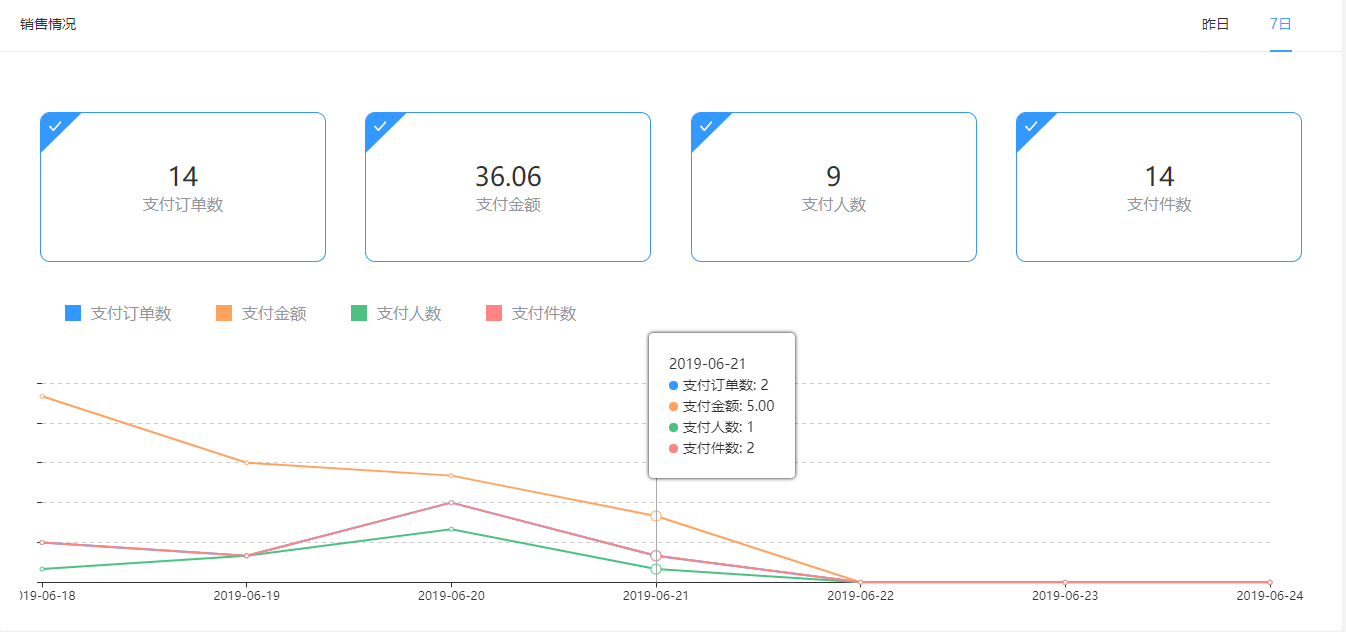Click the orange 支付金额 legend swatch
Image resolution: width=1346 pixels, height=632 pixels.
pos(224,314)
